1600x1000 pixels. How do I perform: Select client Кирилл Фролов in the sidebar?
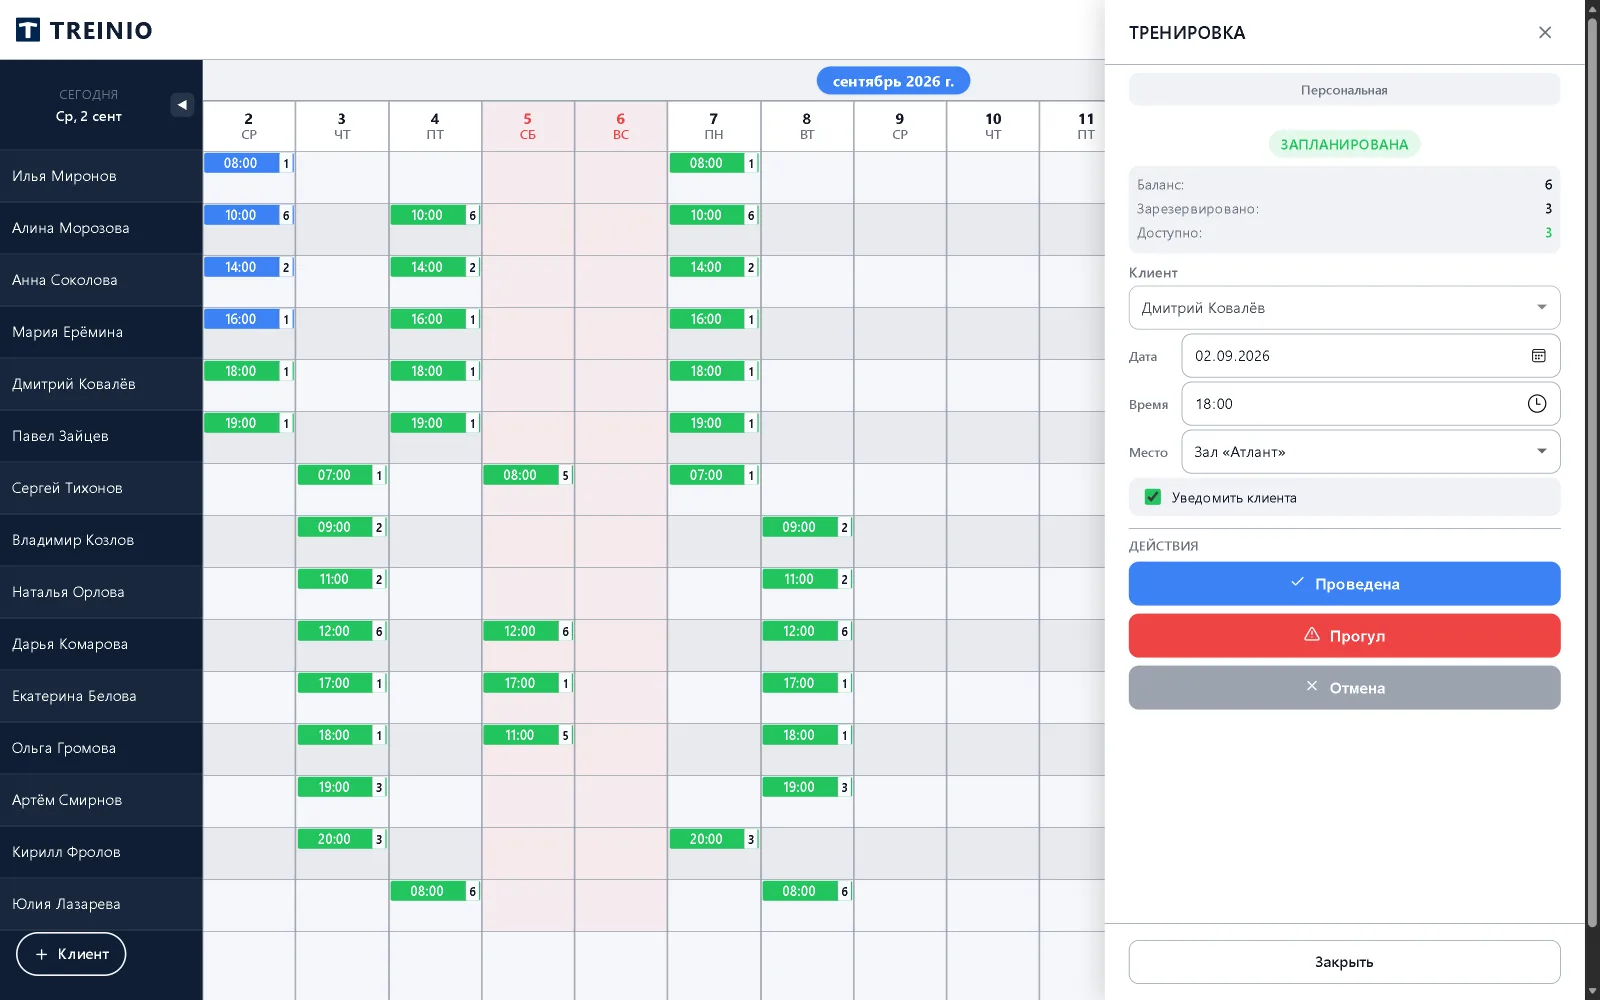point(101,852)
